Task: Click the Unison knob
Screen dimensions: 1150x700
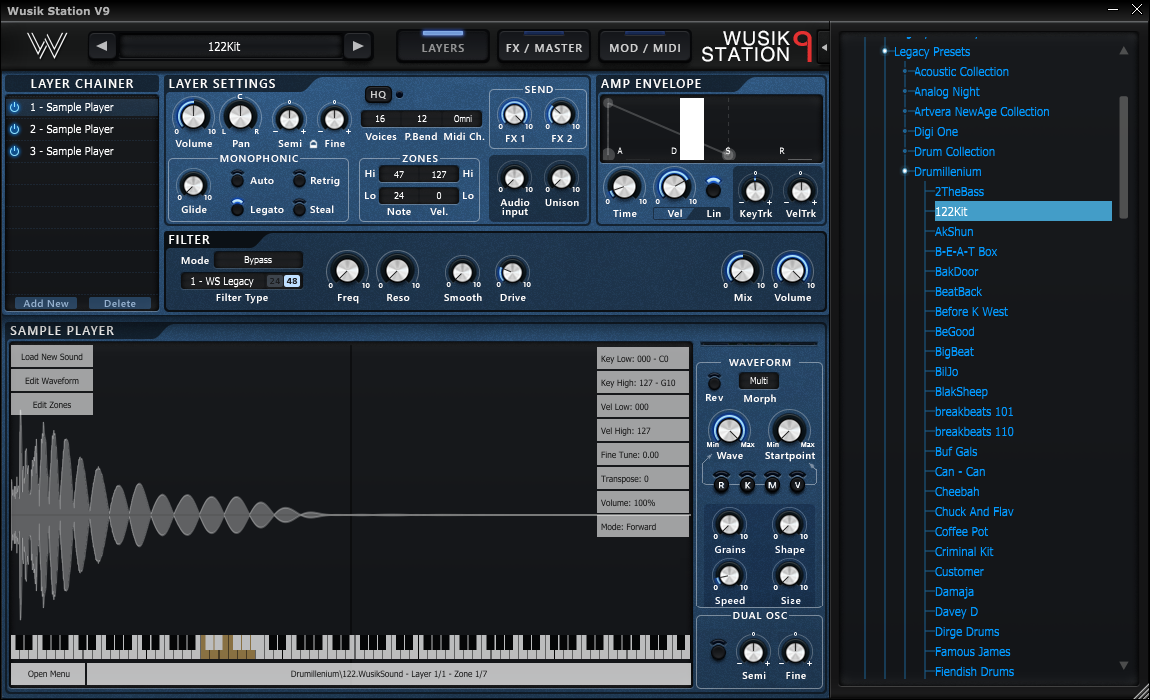Action: 561,178
